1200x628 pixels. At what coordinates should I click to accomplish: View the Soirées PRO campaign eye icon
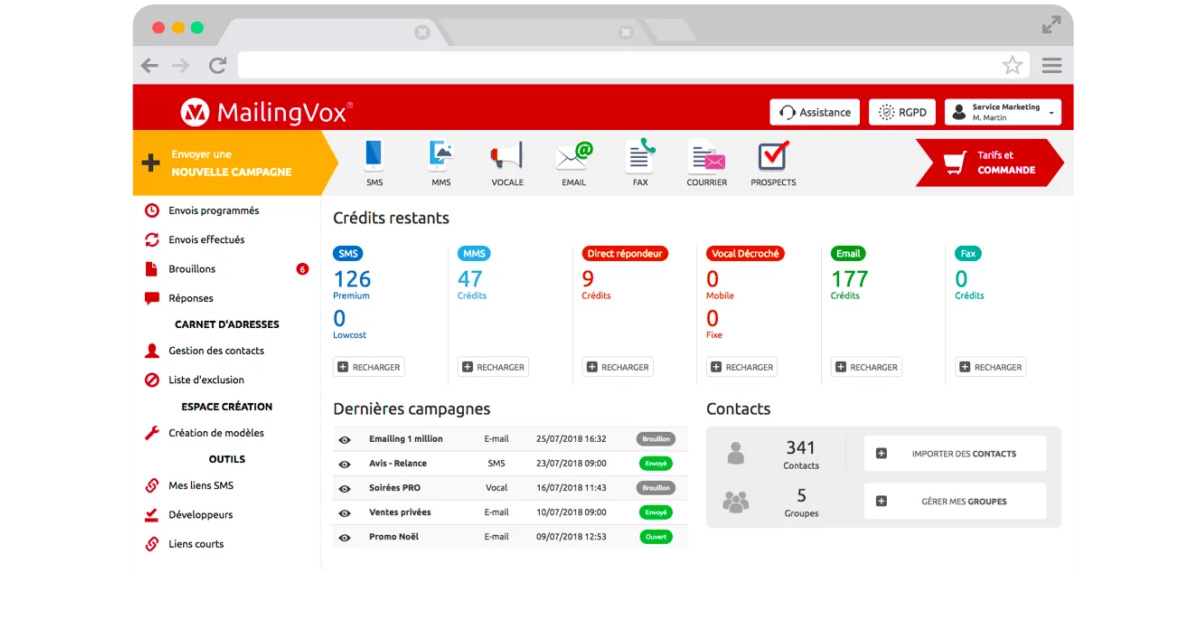click(x=345, y=489)
